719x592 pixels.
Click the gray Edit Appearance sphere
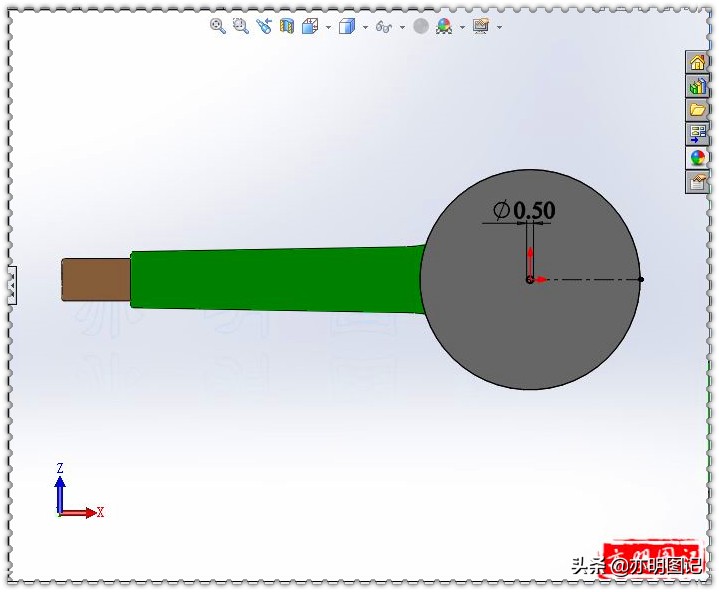421,26
